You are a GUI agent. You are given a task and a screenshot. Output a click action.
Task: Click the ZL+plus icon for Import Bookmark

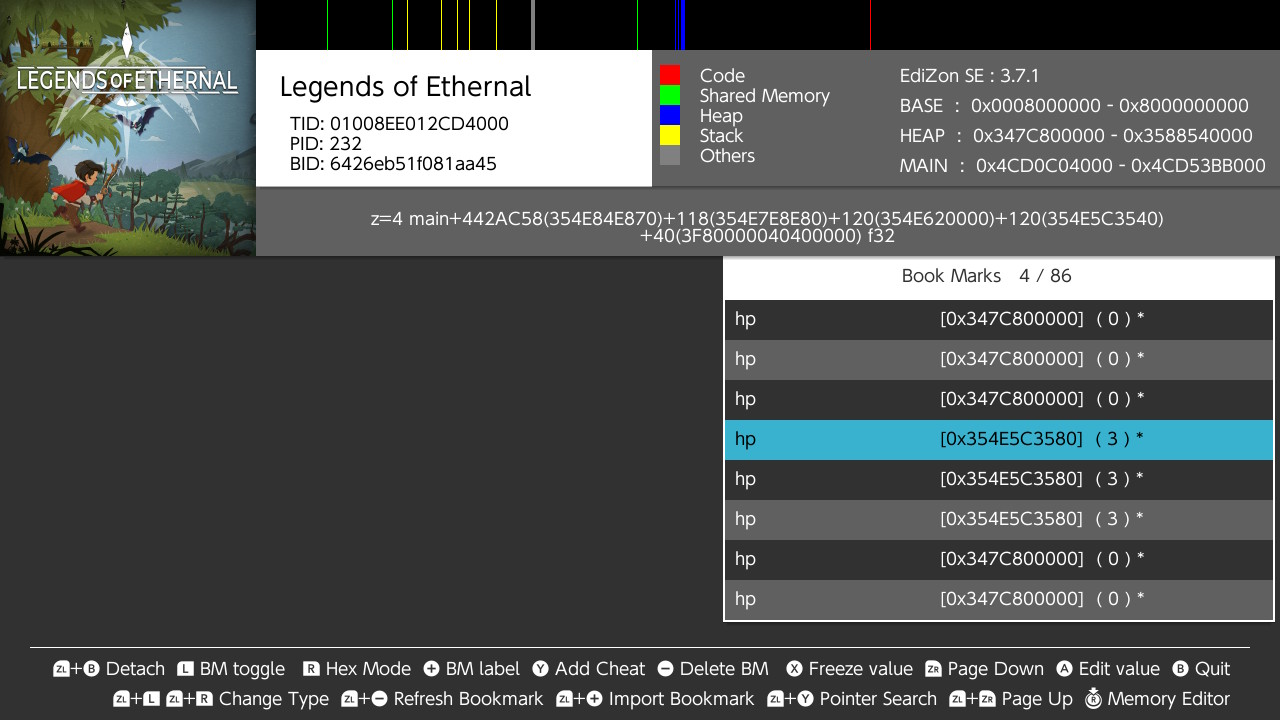coord(579,699)
